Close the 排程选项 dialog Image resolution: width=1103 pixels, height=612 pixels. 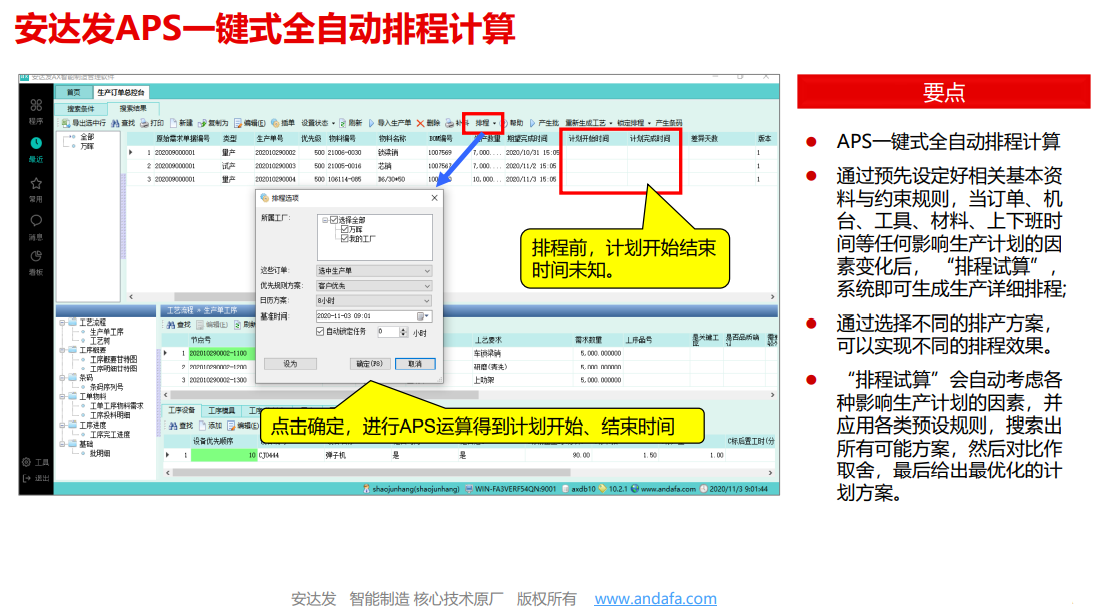[435, 198]
